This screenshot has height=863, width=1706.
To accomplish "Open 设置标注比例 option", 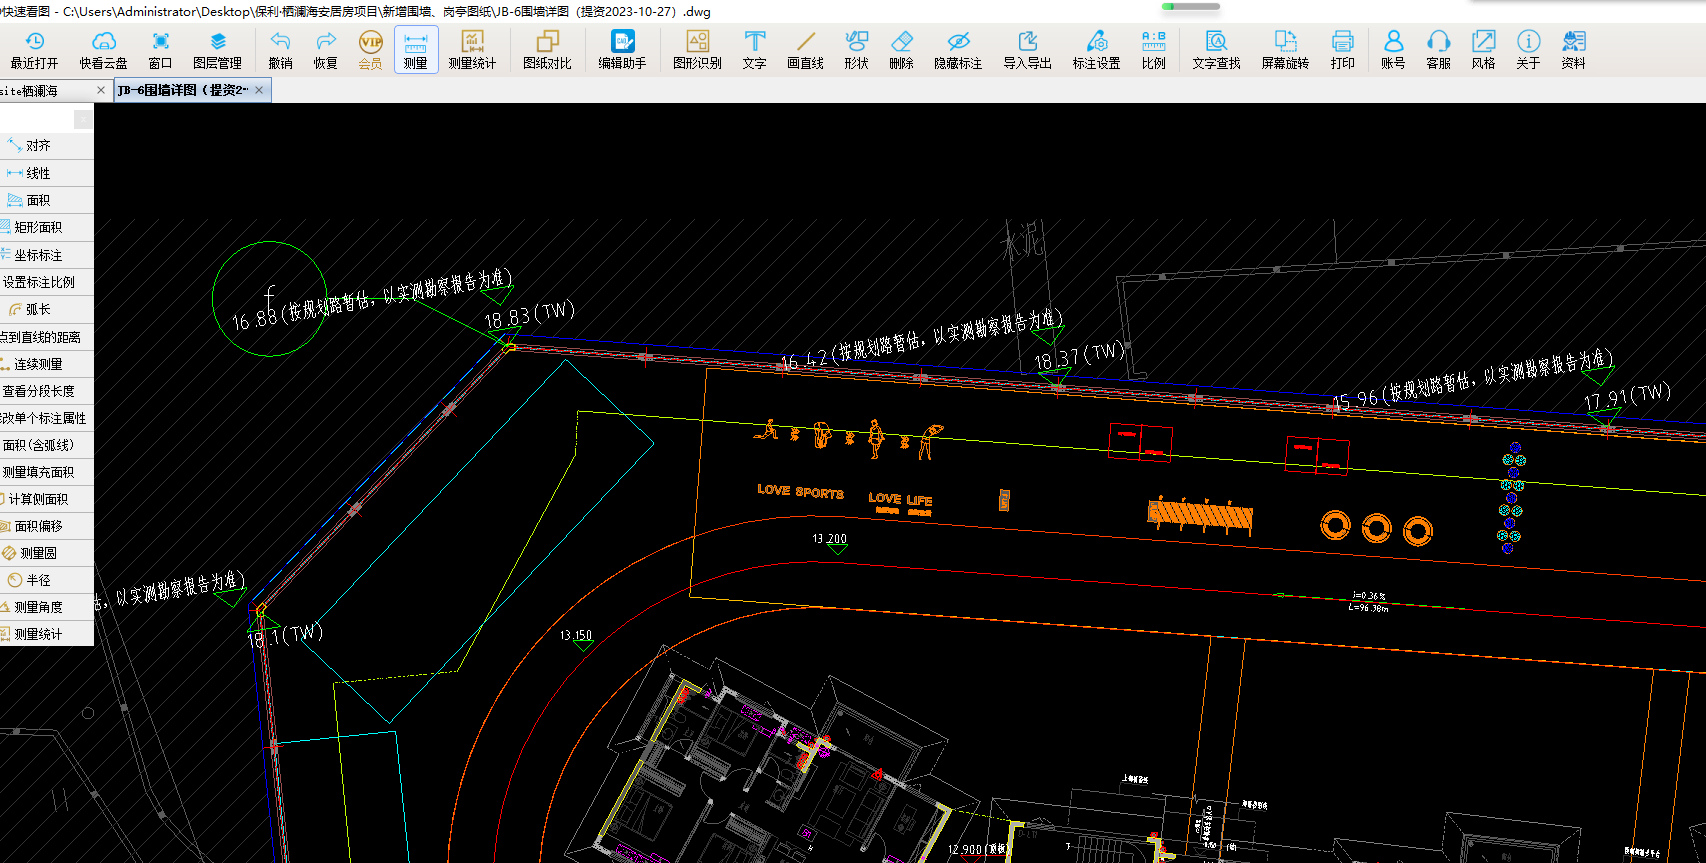I will point(47,282).
